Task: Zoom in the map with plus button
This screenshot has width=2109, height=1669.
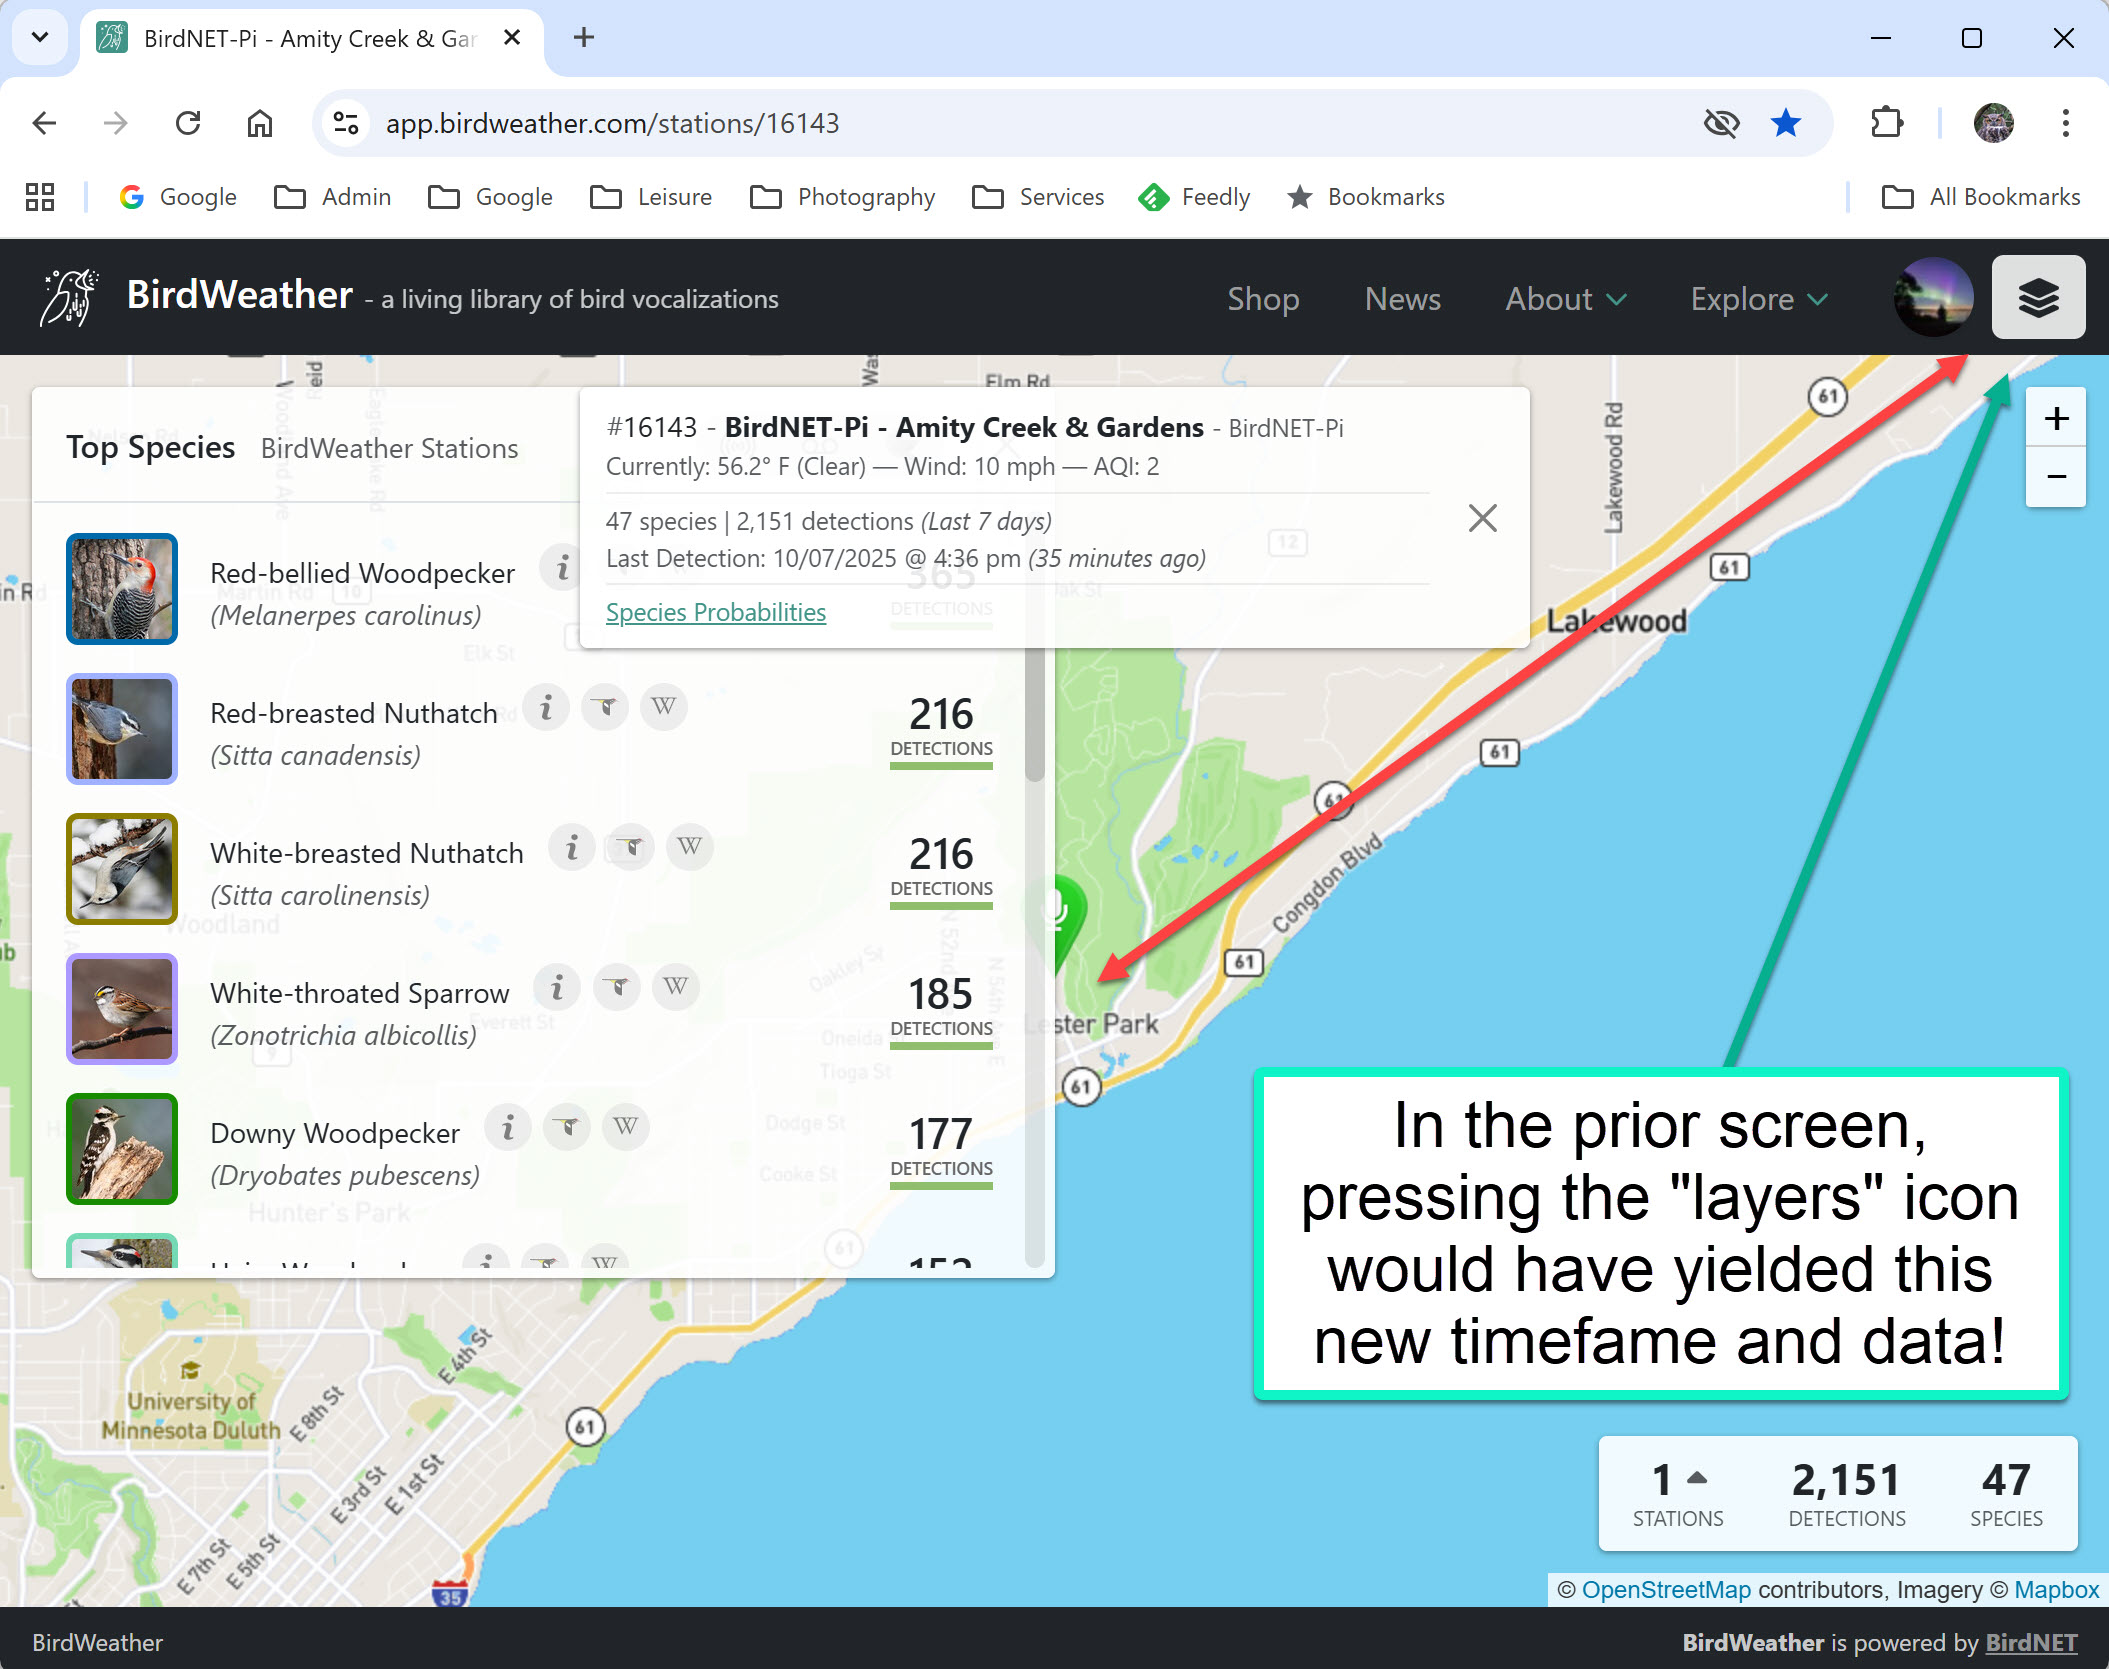Action: 2056,418
